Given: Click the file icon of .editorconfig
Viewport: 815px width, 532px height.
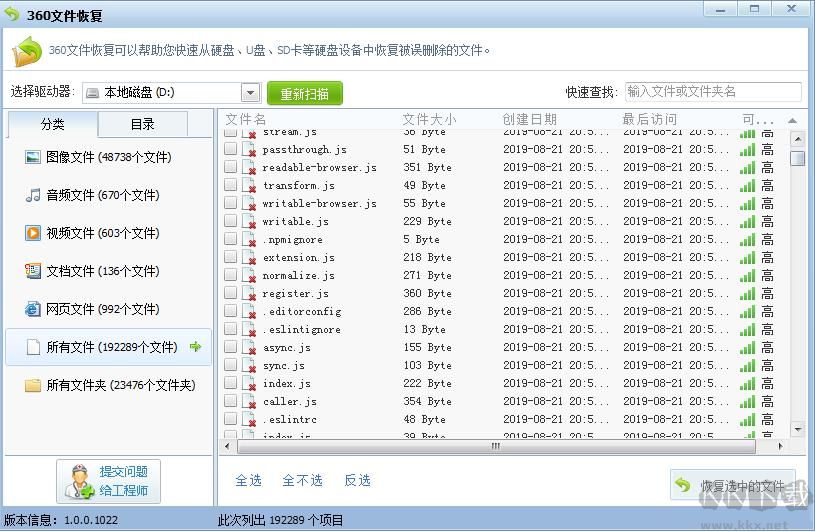Looking at the screenshot, I should tap(249, 312).
